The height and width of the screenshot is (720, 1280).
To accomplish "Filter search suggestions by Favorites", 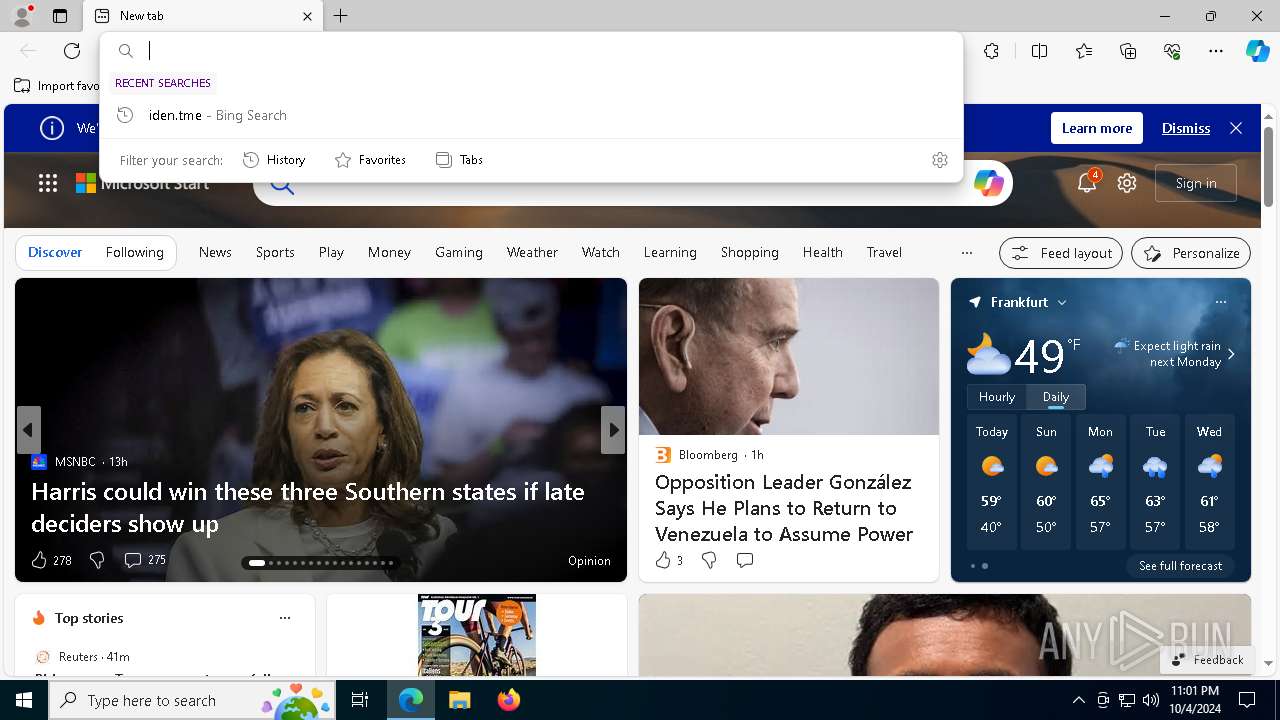I will tap(370, 160).
